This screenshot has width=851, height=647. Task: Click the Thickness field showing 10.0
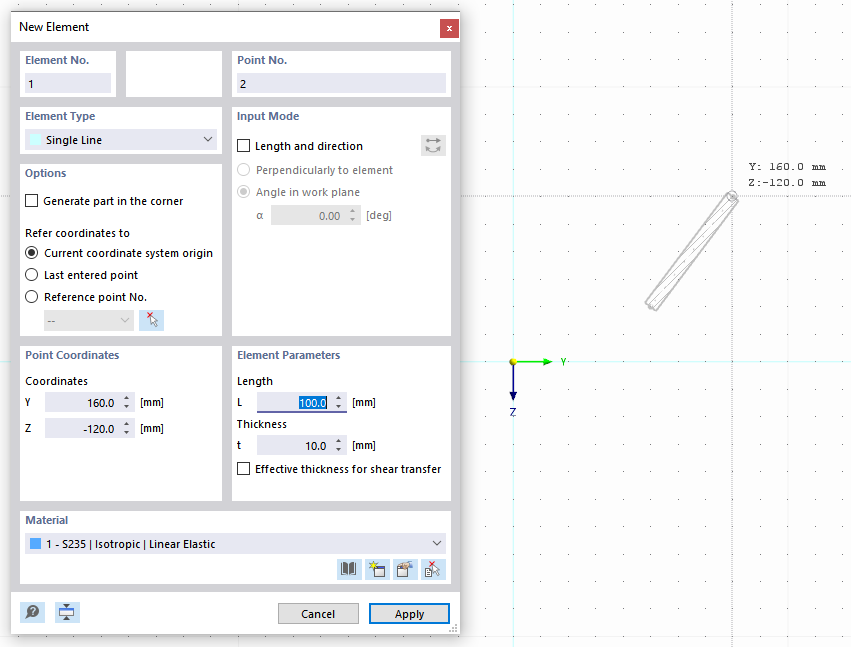[301, 446]
